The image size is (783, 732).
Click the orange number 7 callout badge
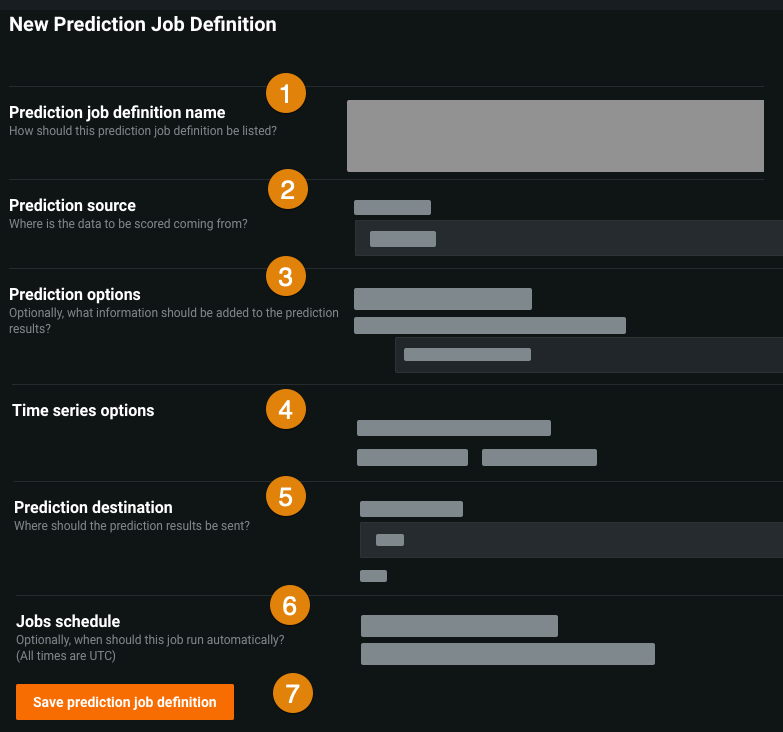[293, 693]
